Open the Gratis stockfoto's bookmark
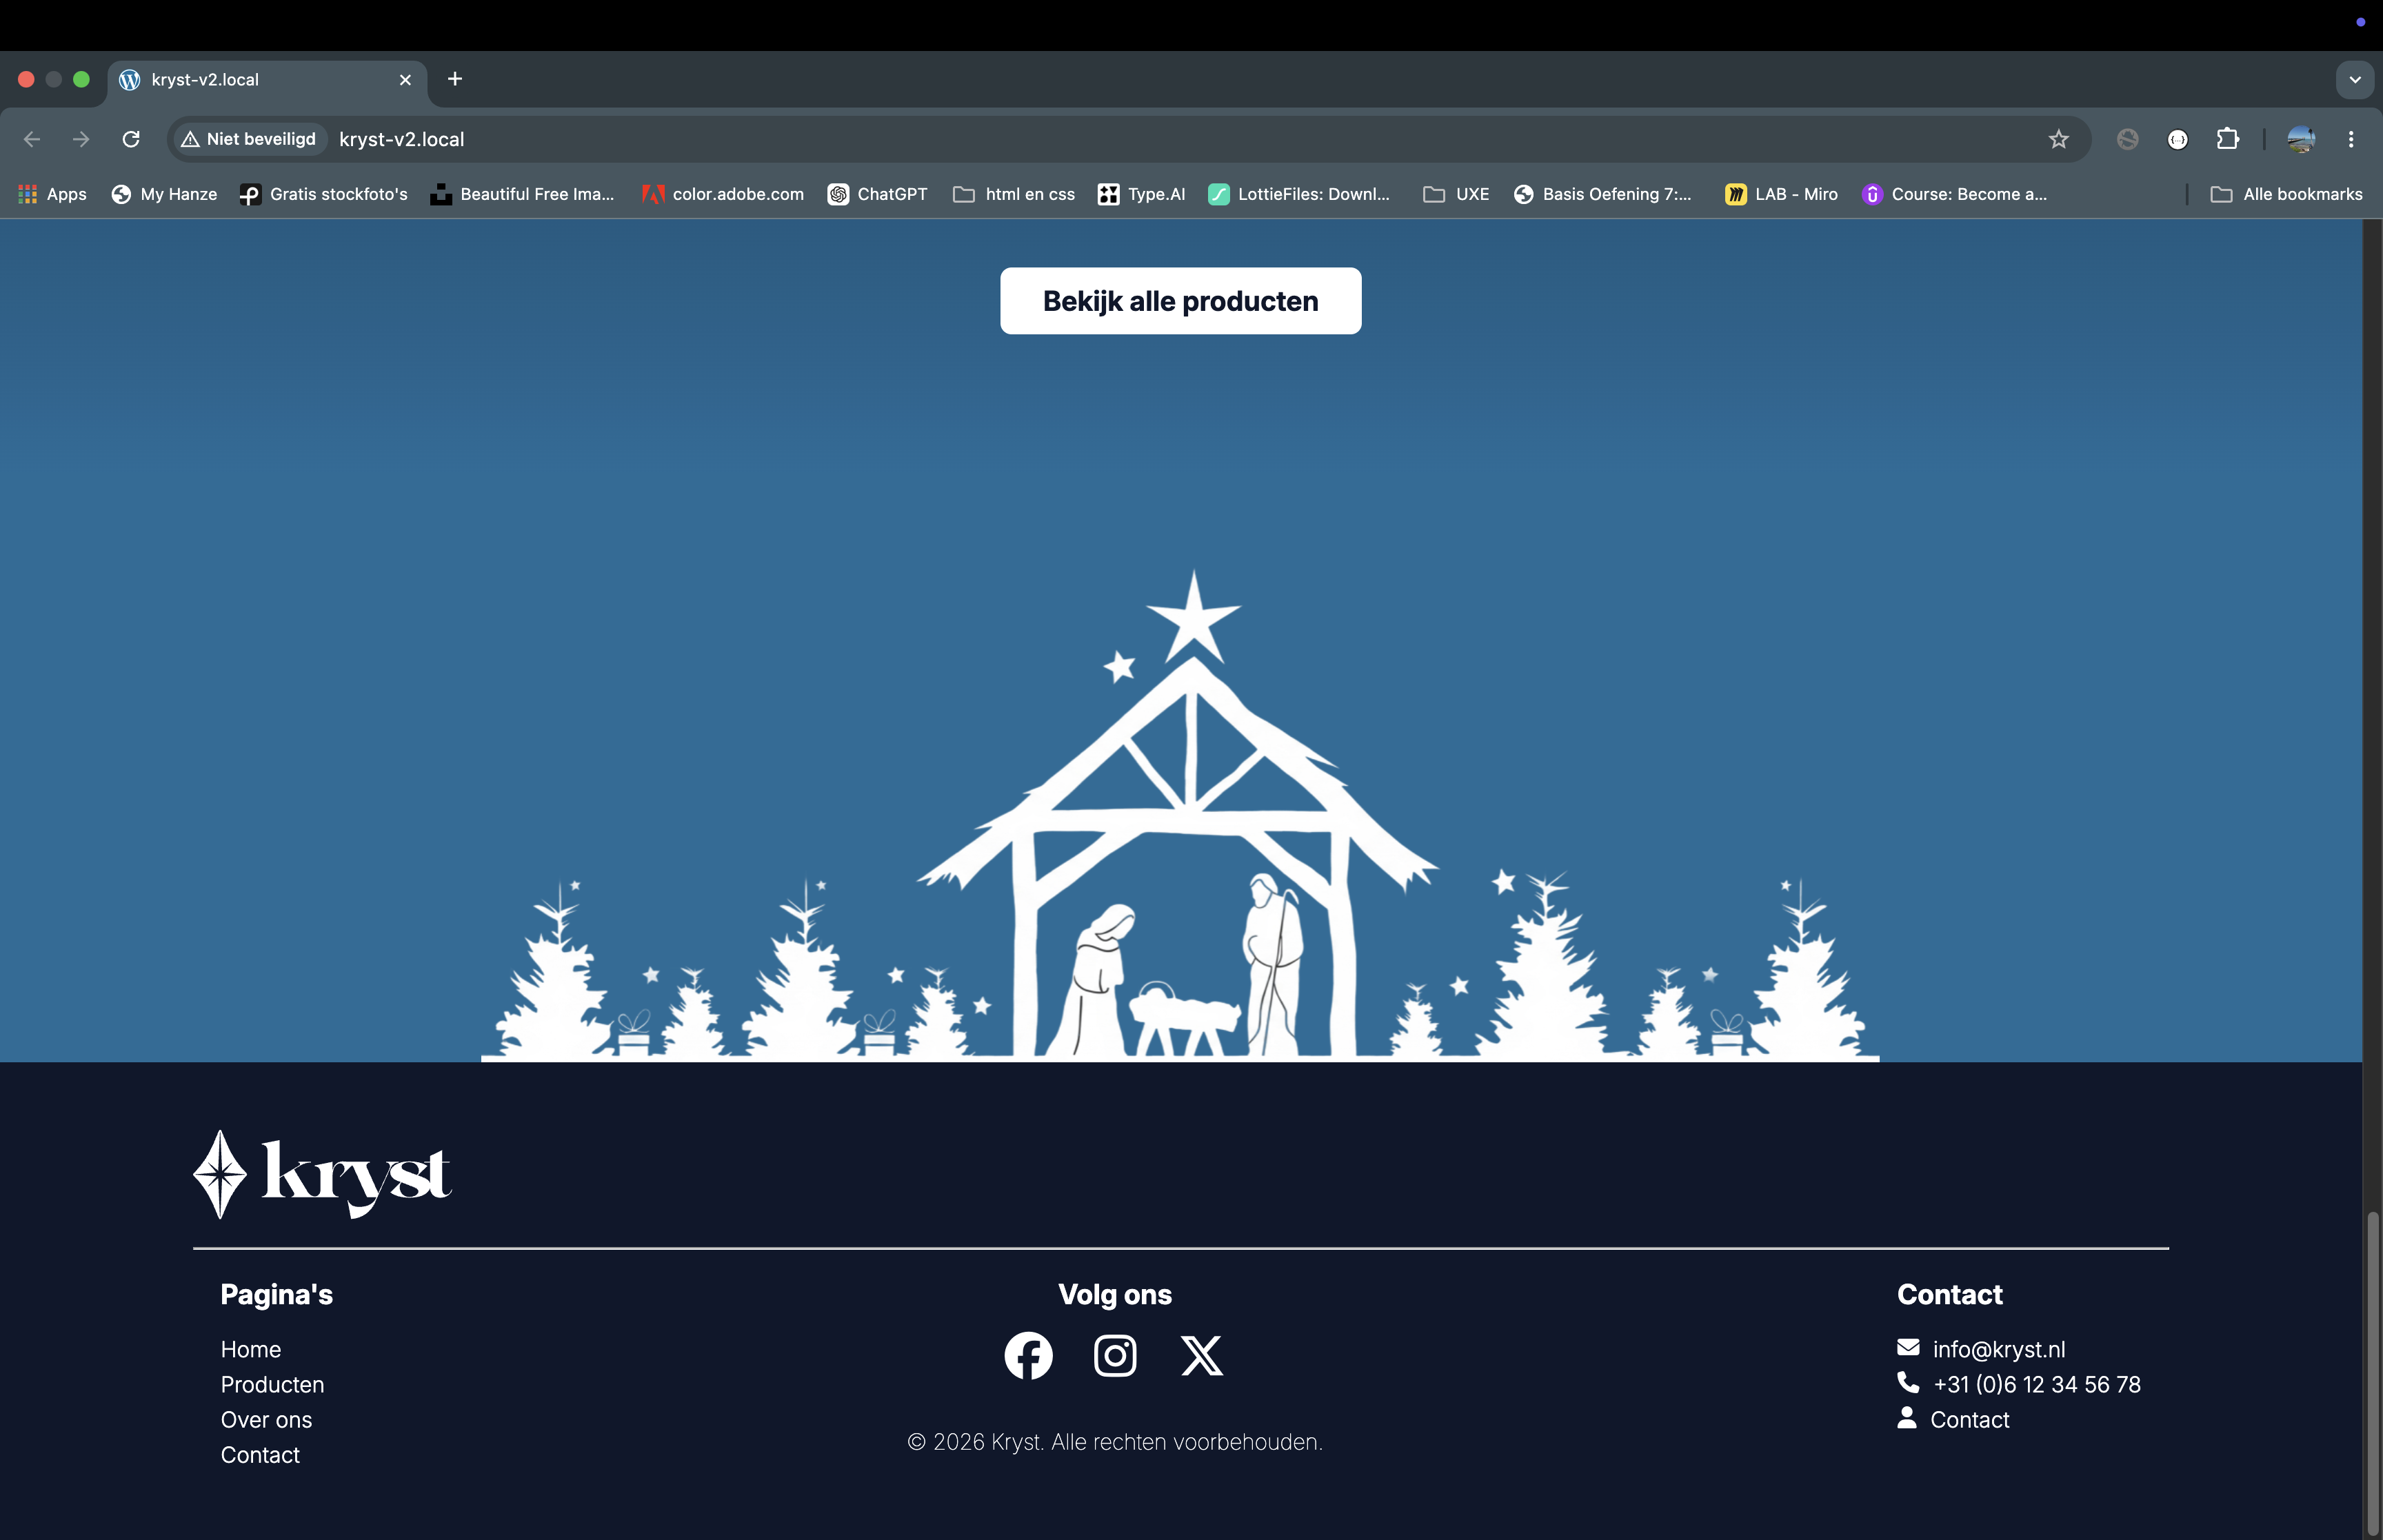This screenshot has height=1540, width=2383. (324, 194)
